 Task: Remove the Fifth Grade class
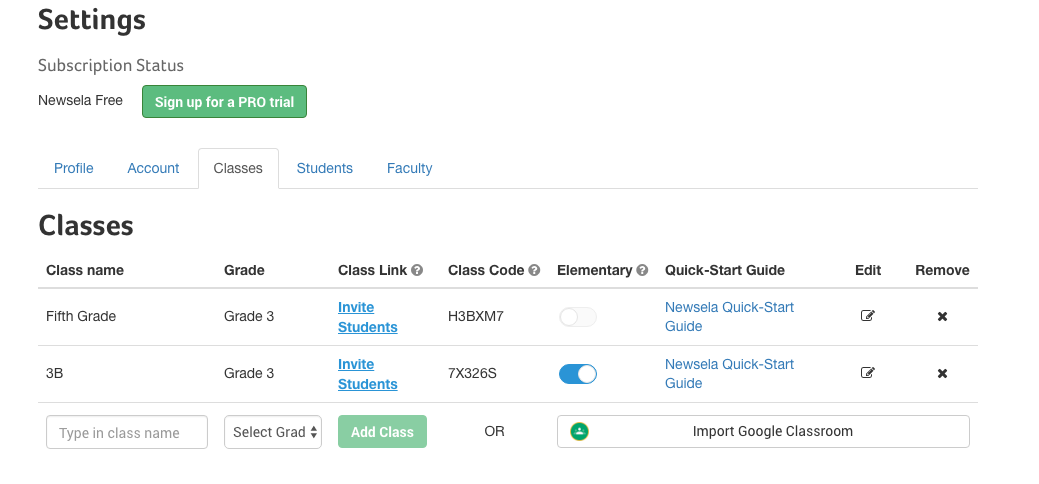coord(942,317)
